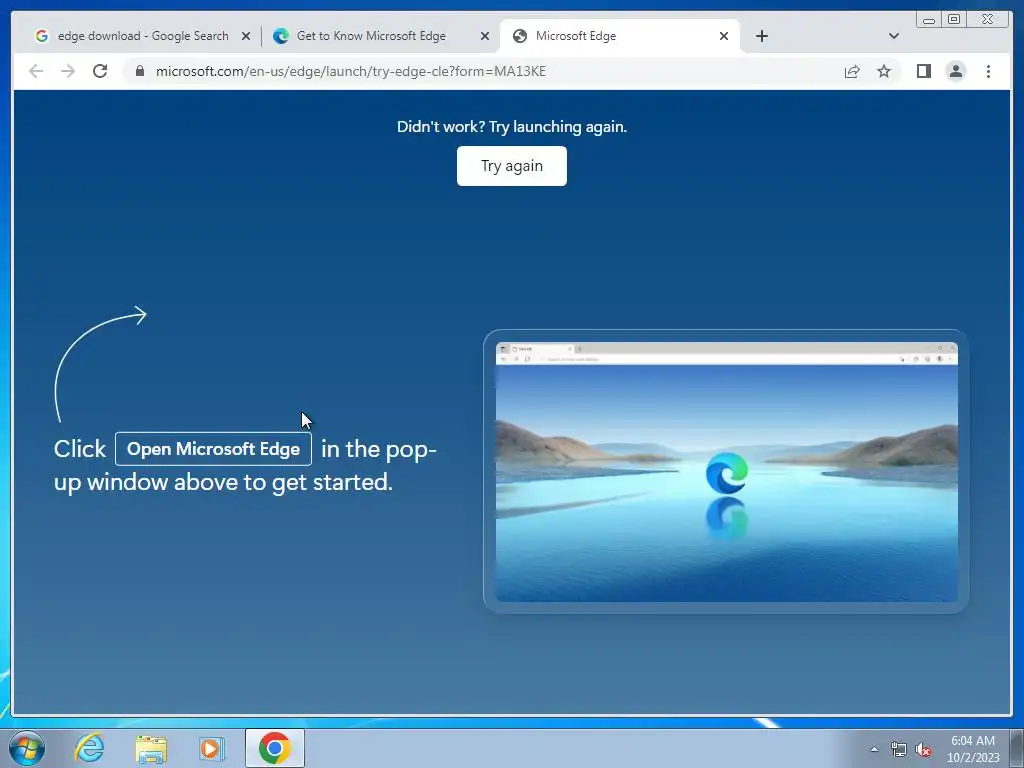
Task: Open the taskbar clock and date
Action: (x=973, y=749)
